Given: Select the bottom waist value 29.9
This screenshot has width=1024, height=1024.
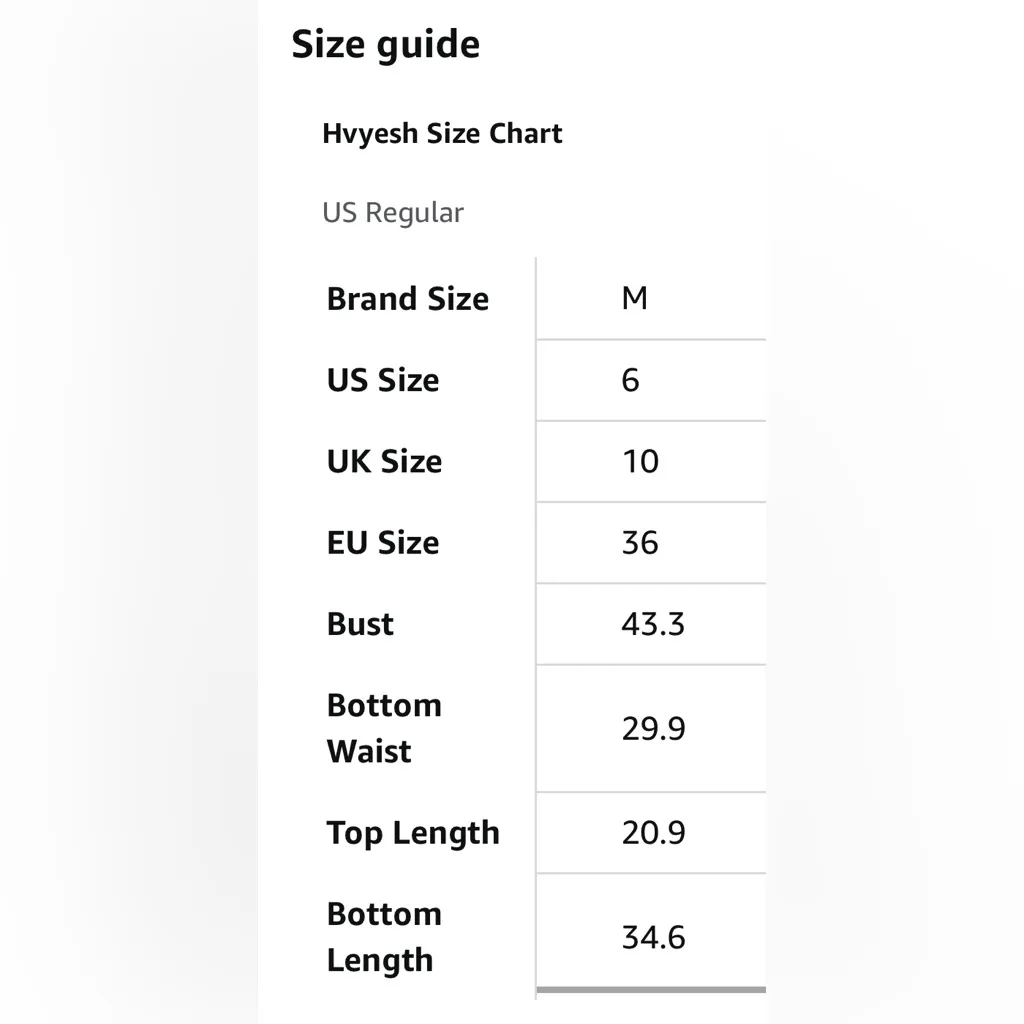Looking at the screenshot, I should [653, 728].
